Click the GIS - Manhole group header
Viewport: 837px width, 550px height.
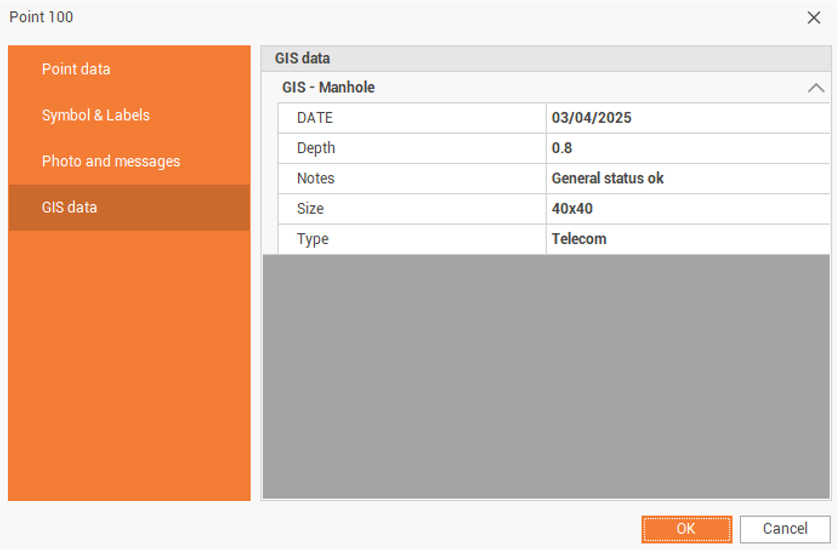[329, 88]
